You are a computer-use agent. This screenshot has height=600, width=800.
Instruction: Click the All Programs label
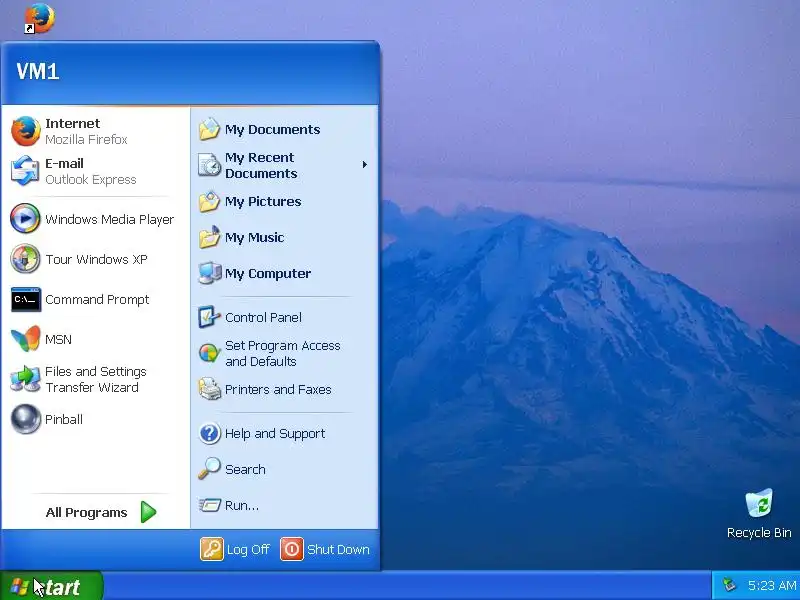(86, 513)
